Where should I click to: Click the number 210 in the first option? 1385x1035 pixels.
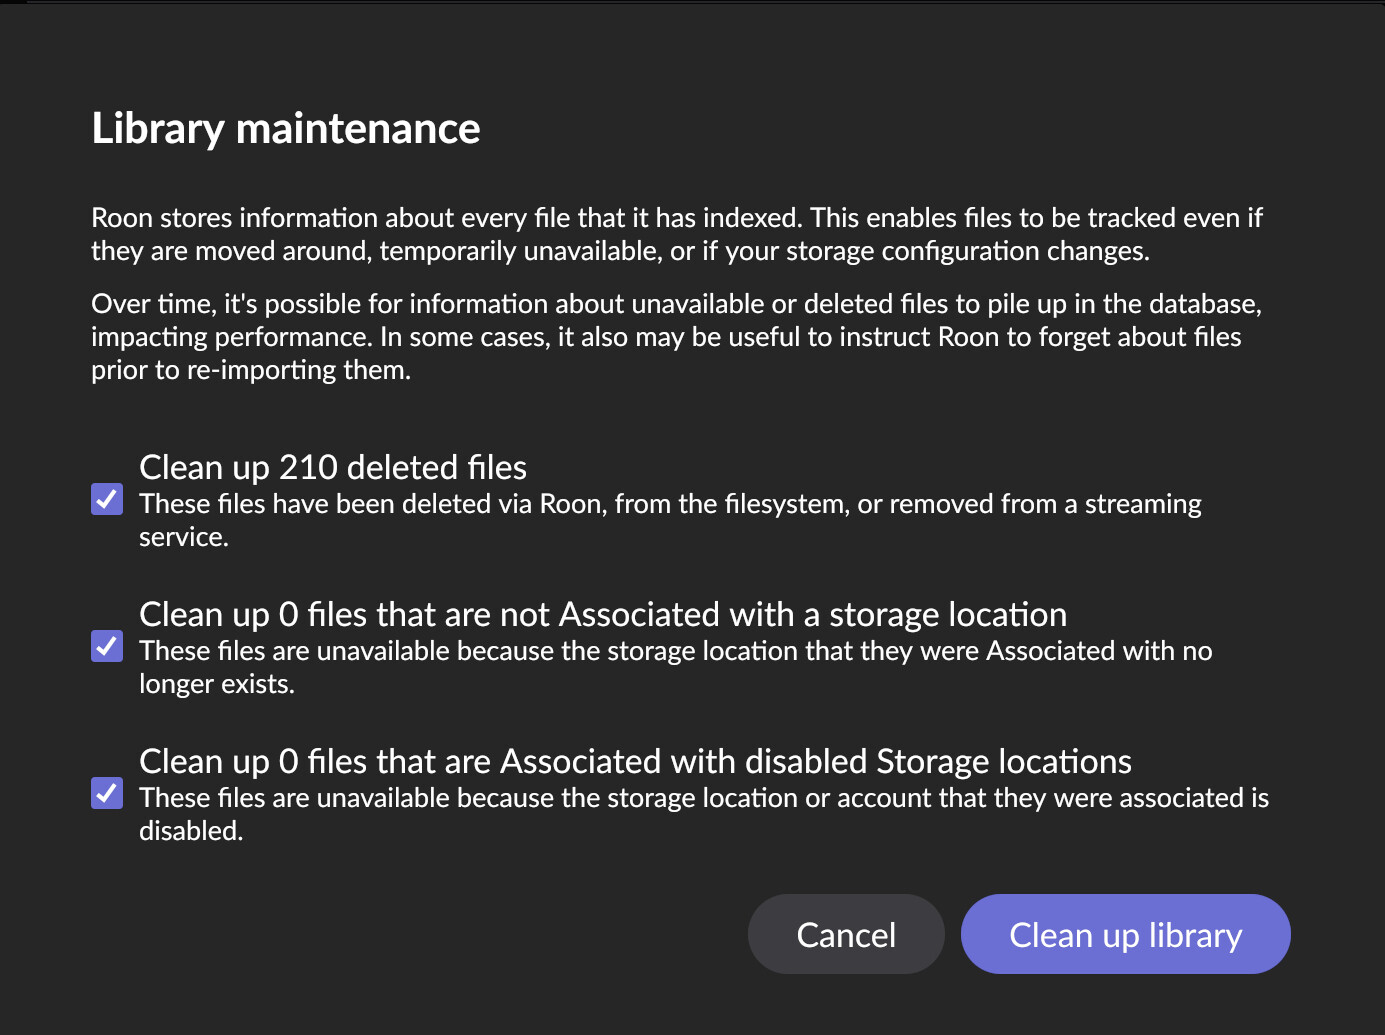[x=308, y=468]
